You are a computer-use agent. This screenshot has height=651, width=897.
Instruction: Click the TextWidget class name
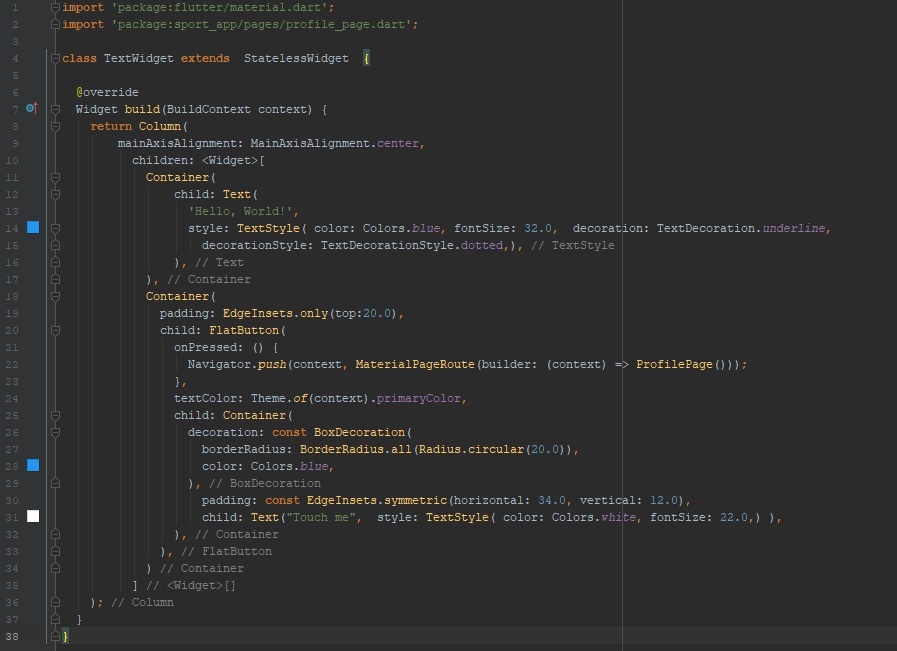[138, 58]
